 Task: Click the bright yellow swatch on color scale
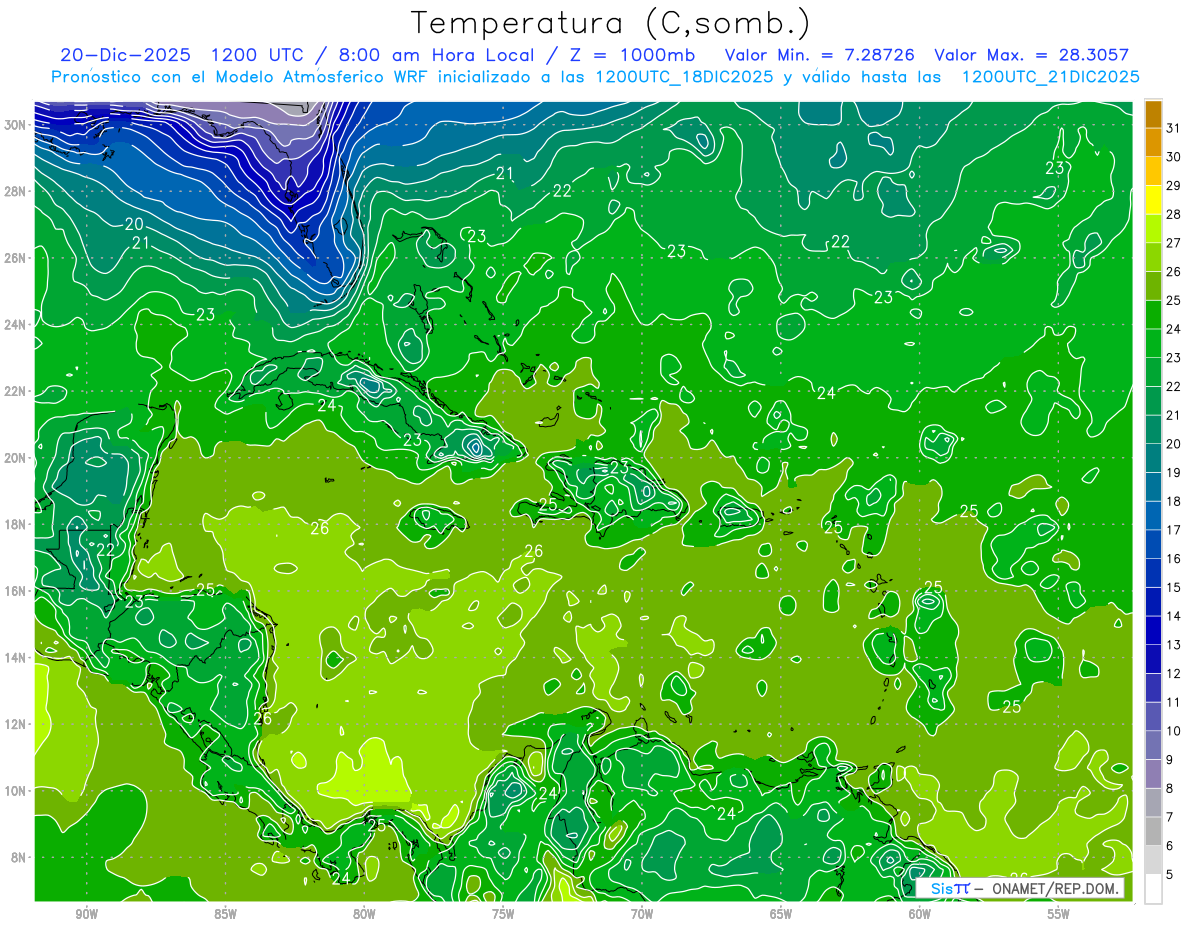click(x=1153, y=200)
